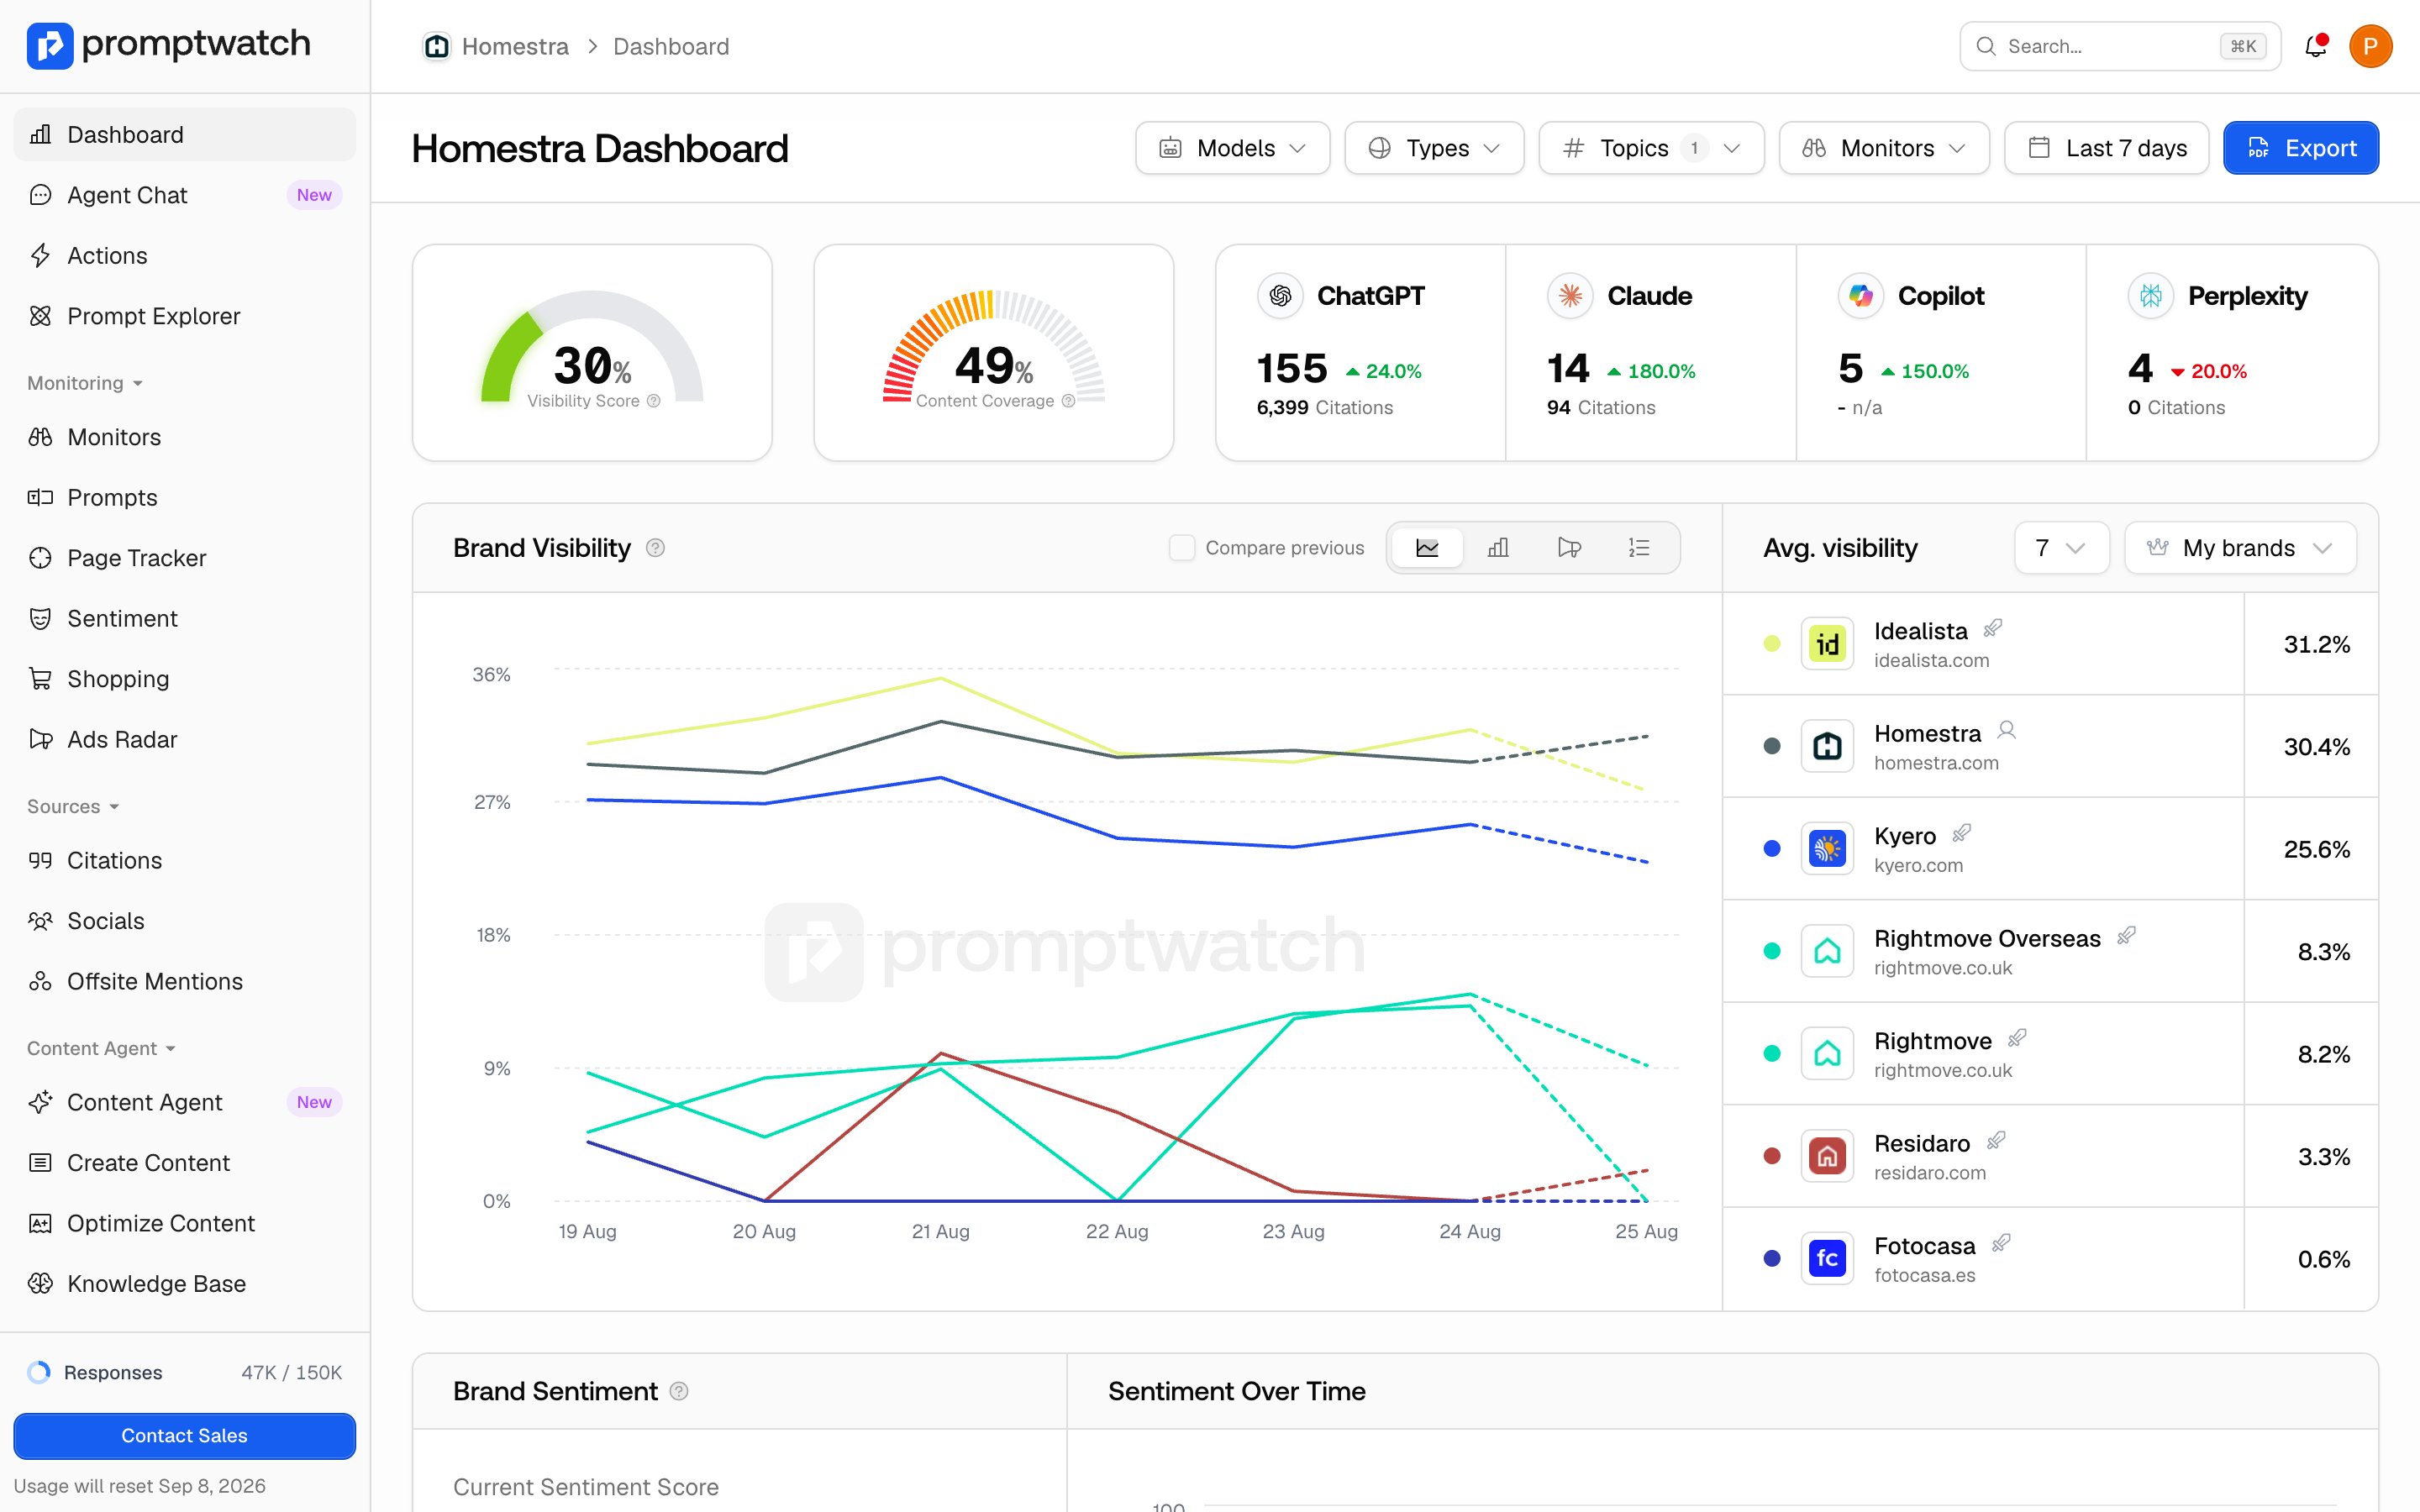This screenshot has width=2420, height=1512.
Task: Click the ChatGPT model icon
Action: [x=1280, y=296]
